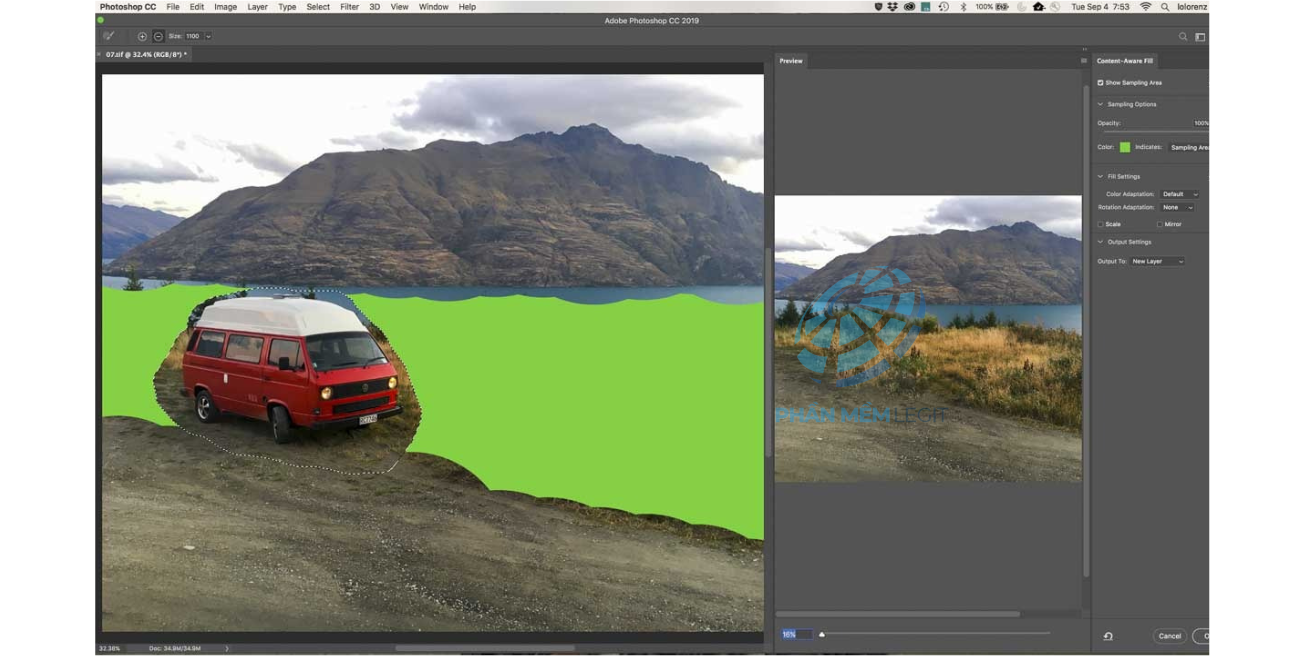Open the Color Adaptation dropdown
Image resolution: width=1305 pixels, height=656 pixels.
click(x=1179, y=194)
